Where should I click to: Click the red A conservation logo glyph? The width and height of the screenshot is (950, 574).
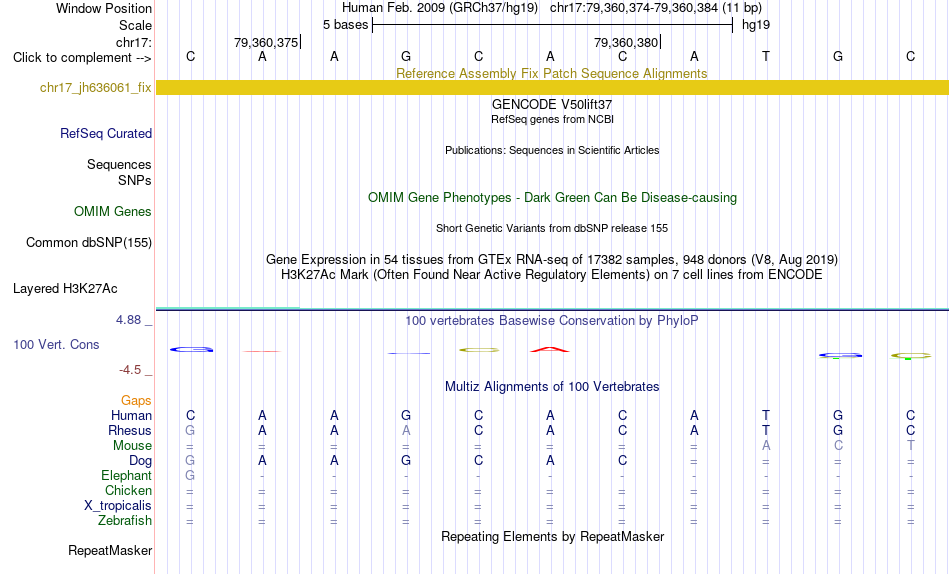point(550,349)
